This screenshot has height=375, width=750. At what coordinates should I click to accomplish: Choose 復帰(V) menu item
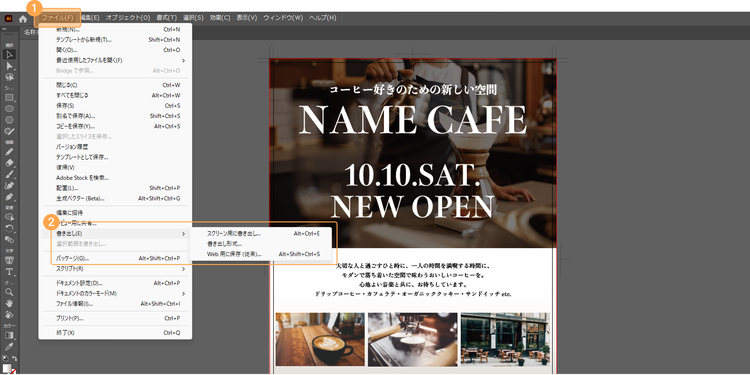(115, 167)
